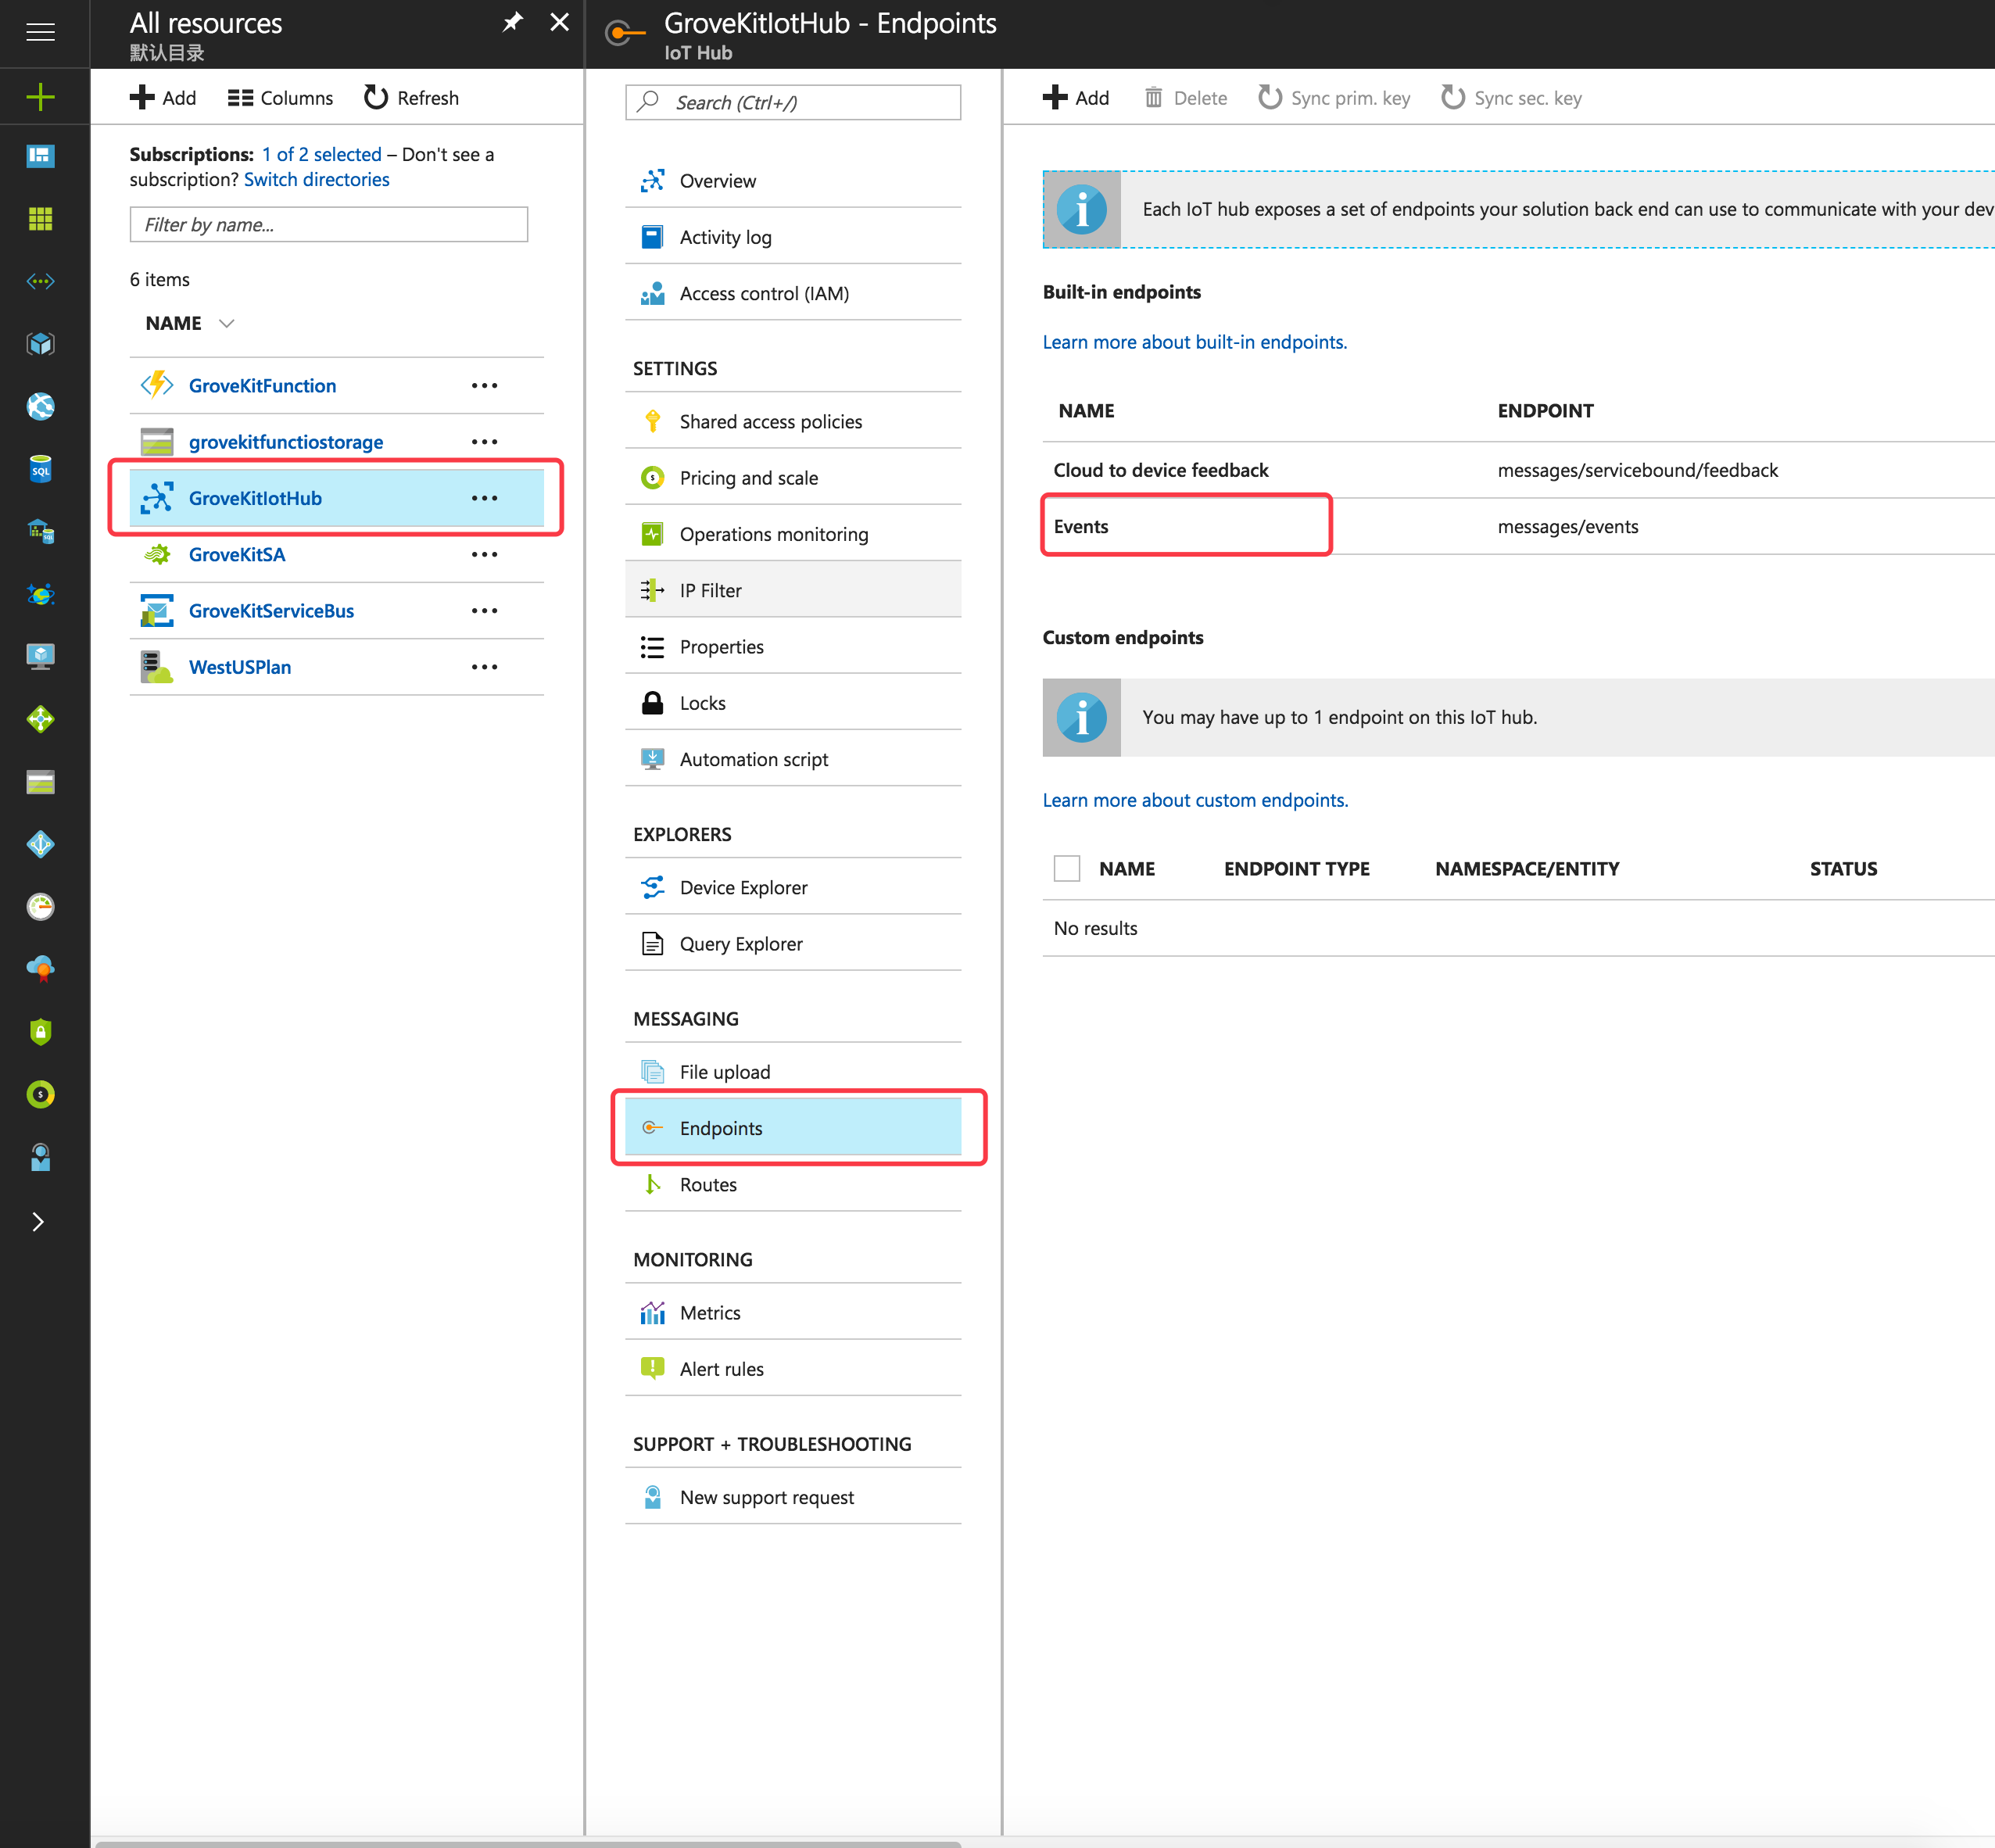Open ellipsis menu for WestUSPlan

(484, 667)
